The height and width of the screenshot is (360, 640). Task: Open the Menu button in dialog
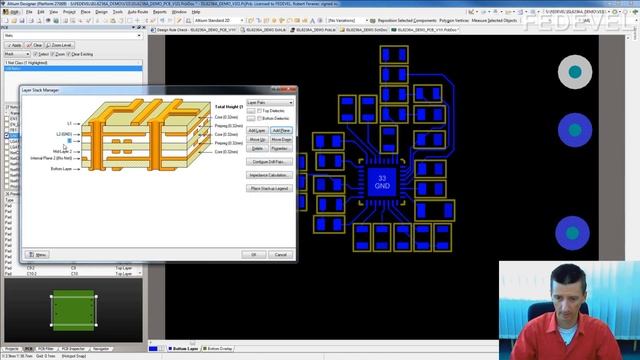pos(37,255)
